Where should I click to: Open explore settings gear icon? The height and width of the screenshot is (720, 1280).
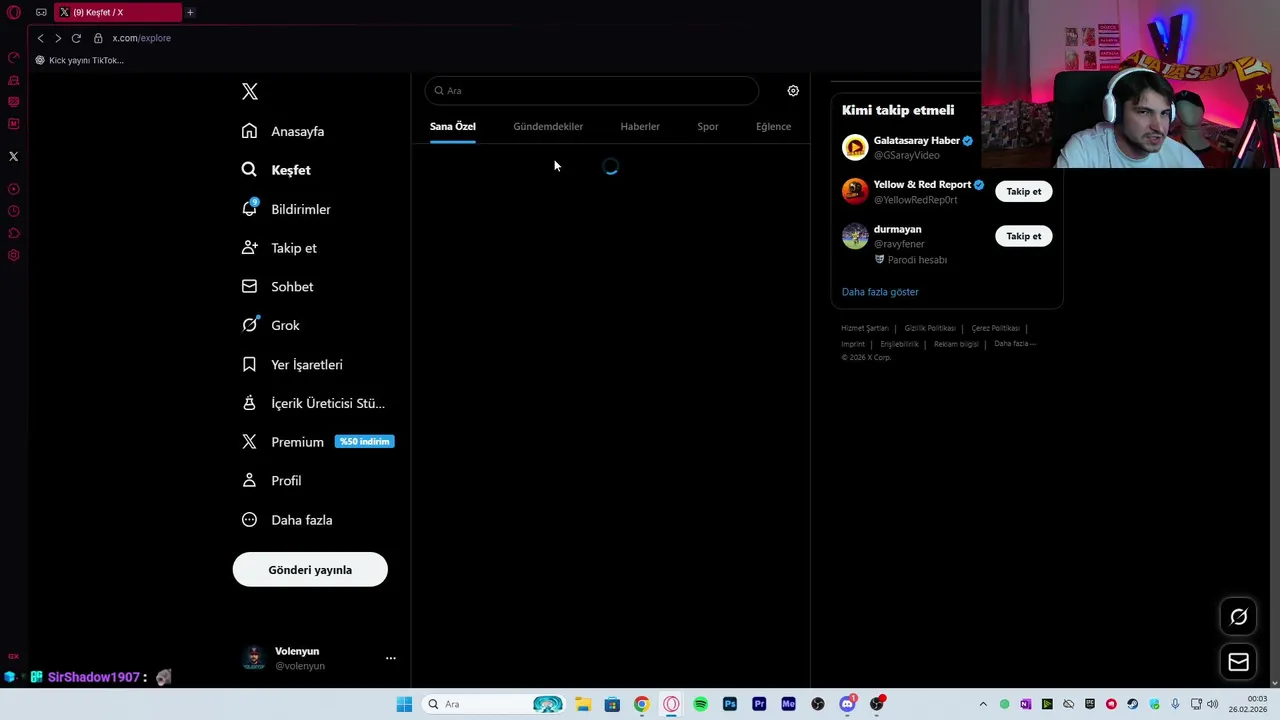click(x=793, y=91)
